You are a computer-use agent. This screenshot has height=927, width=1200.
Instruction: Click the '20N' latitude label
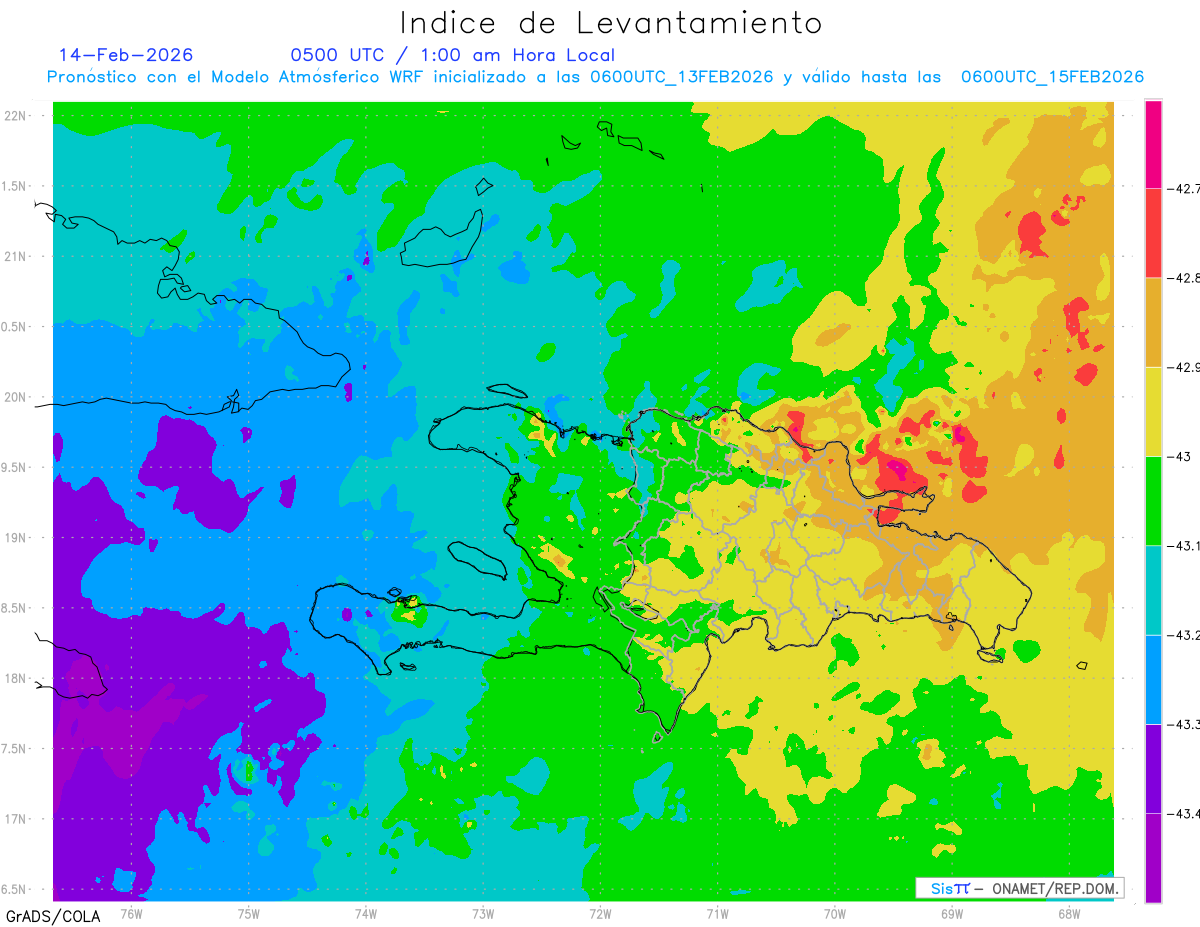coord(15,397)
